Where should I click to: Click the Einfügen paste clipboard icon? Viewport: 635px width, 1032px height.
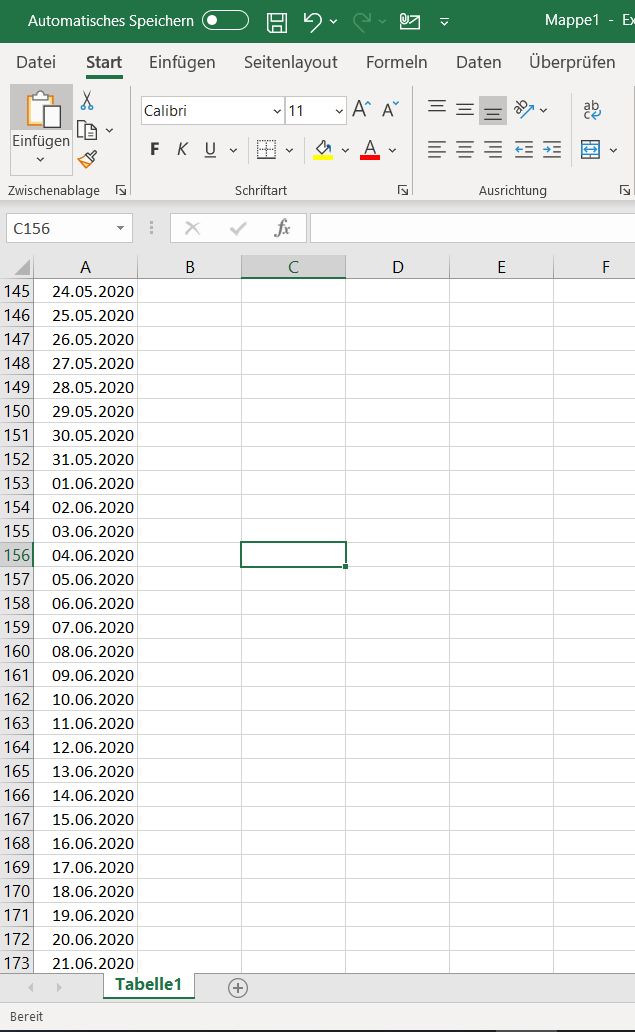pyautogui.click(x=43, y=109)
